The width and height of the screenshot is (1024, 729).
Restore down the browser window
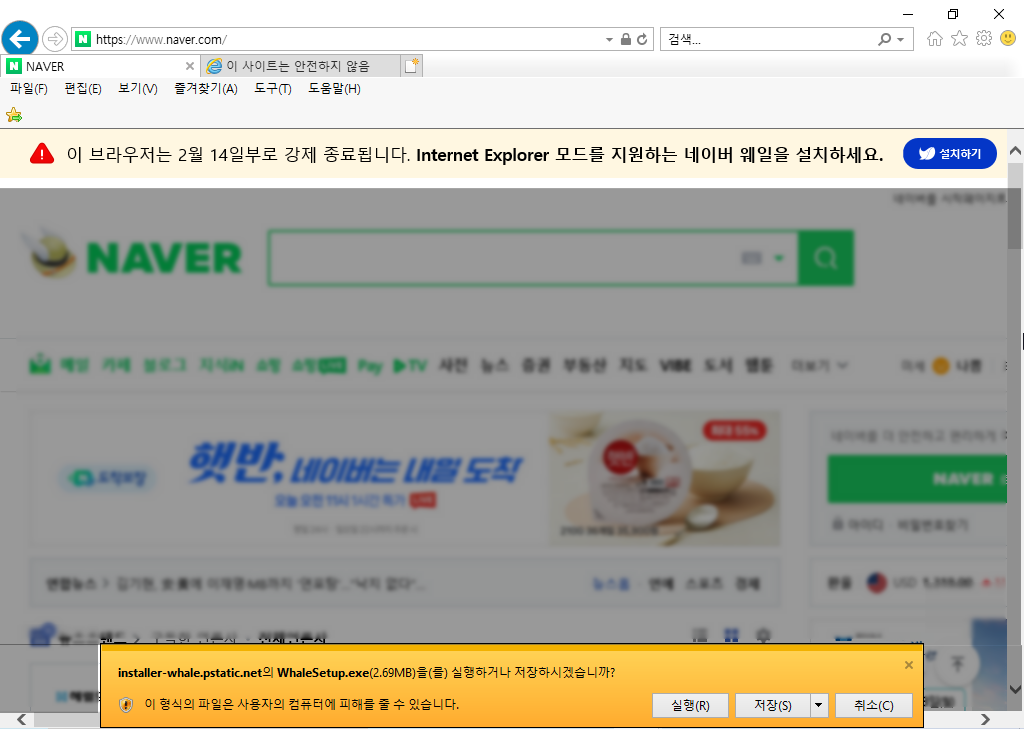point(953,14)
